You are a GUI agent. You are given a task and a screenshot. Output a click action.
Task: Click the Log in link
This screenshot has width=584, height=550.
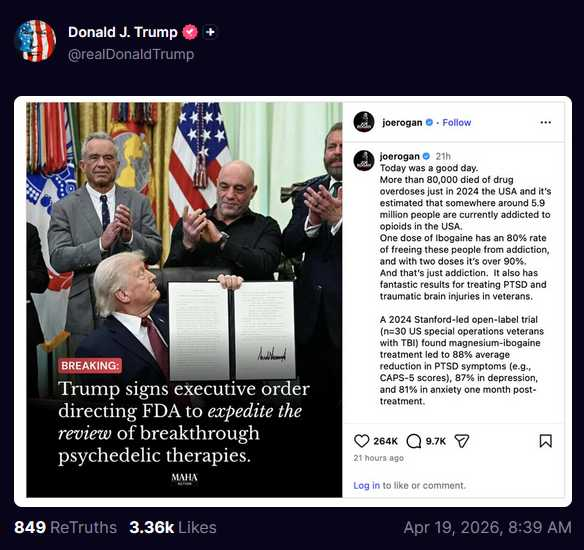coord(366,486)
